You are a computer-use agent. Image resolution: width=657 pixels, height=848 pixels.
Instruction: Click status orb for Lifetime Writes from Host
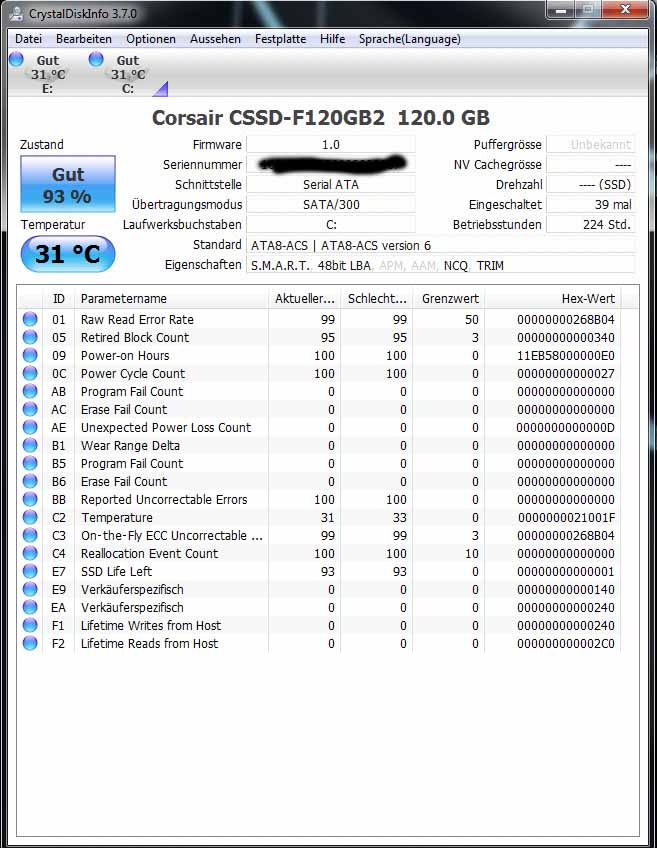[30, 625]
